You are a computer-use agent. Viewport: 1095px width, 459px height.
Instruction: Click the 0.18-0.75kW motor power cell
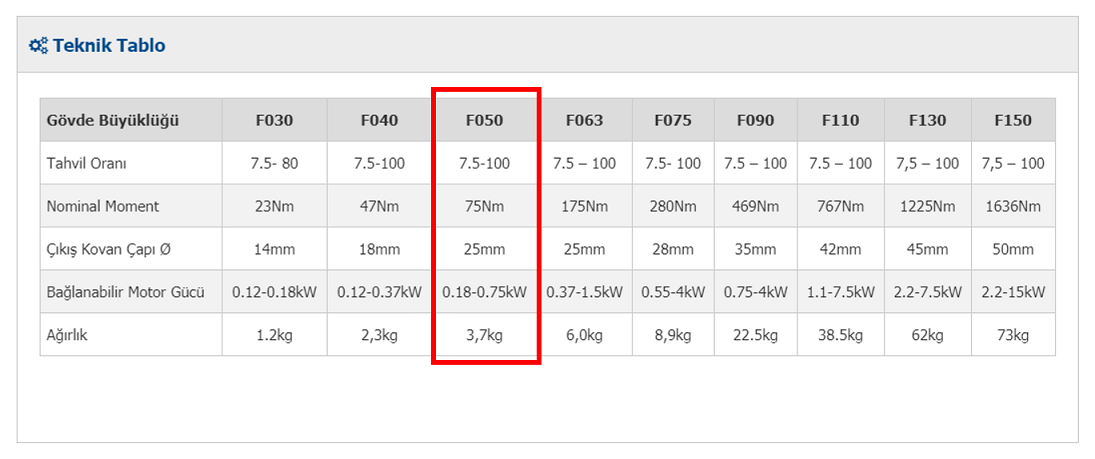485,292
